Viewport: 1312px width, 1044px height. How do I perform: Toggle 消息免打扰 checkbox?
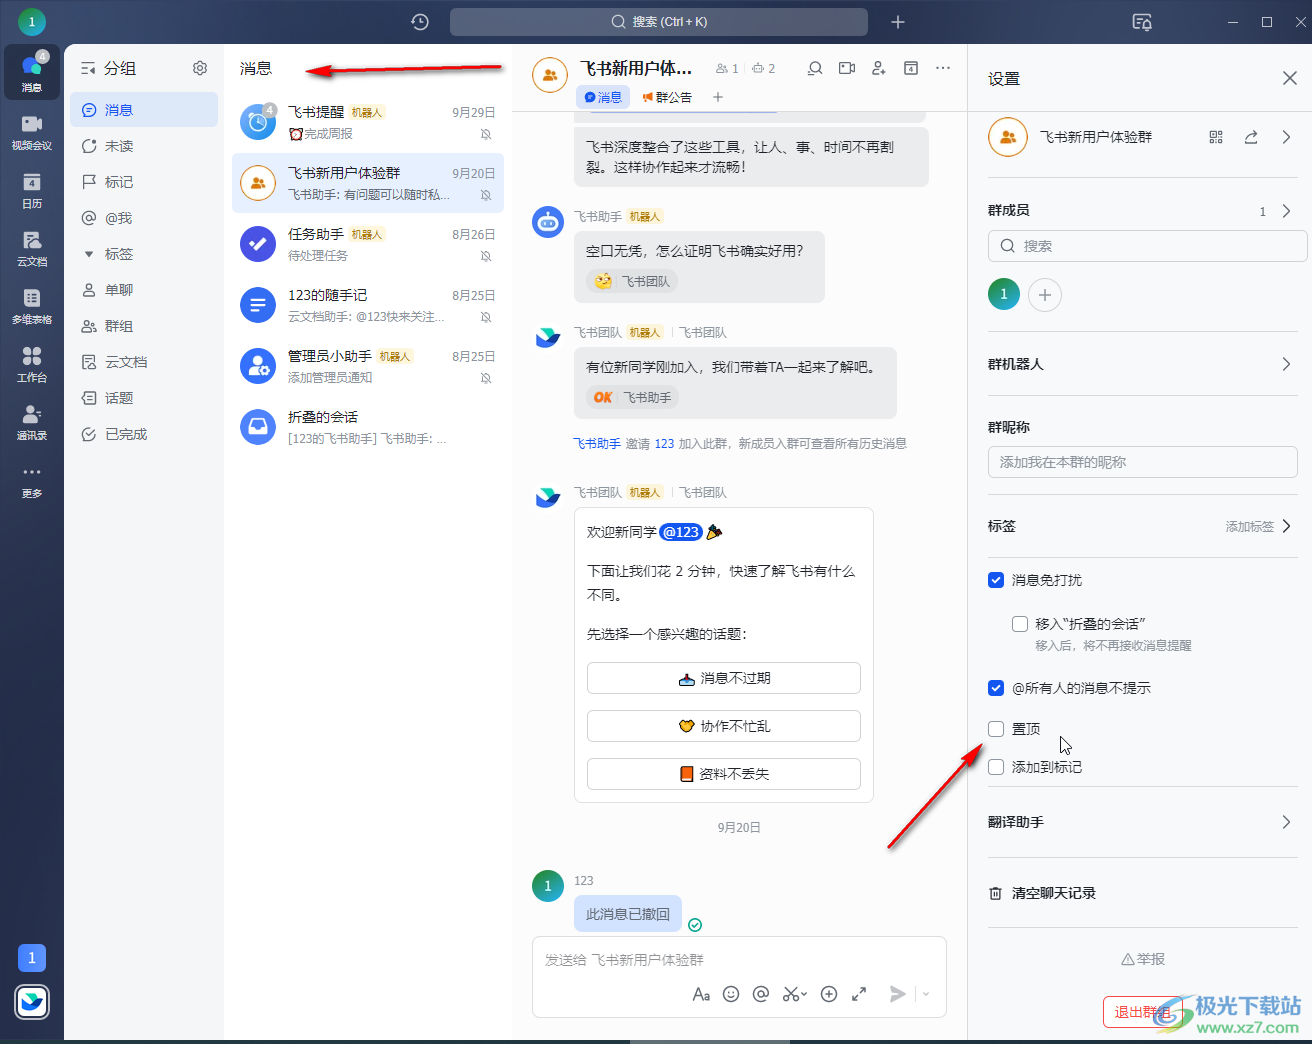pyautogui.click(x=996, y=580)
